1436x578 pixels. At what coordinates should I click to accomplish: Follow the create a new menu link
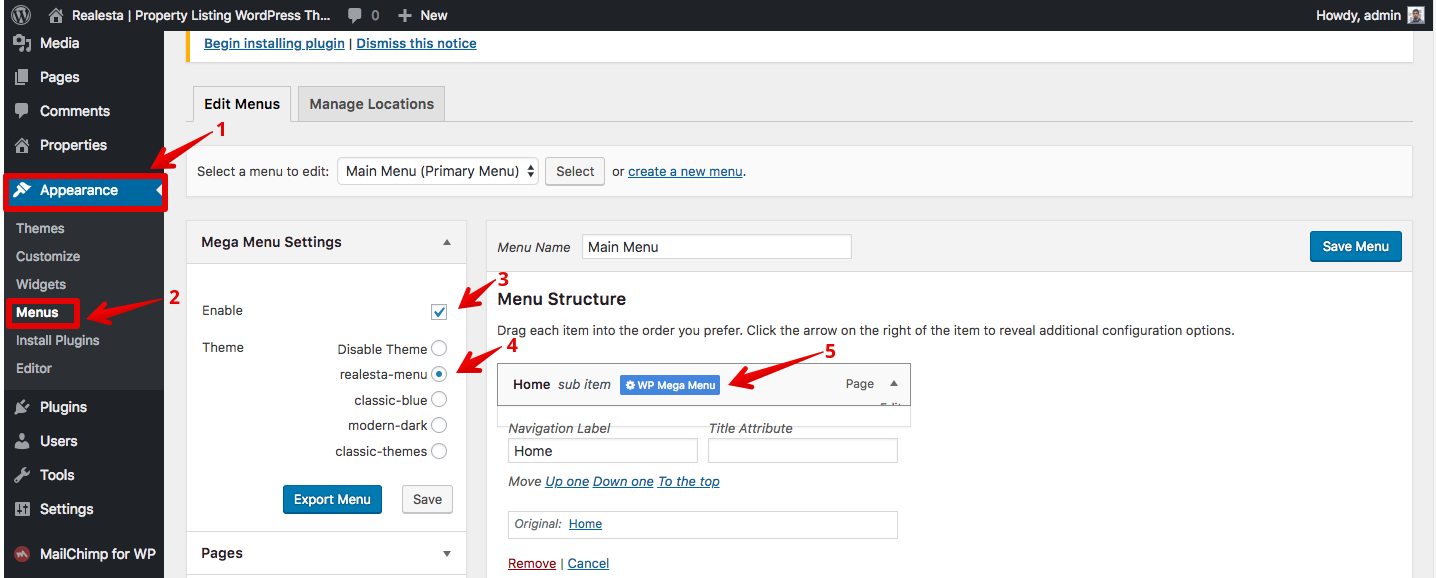(x=685, y=171)
